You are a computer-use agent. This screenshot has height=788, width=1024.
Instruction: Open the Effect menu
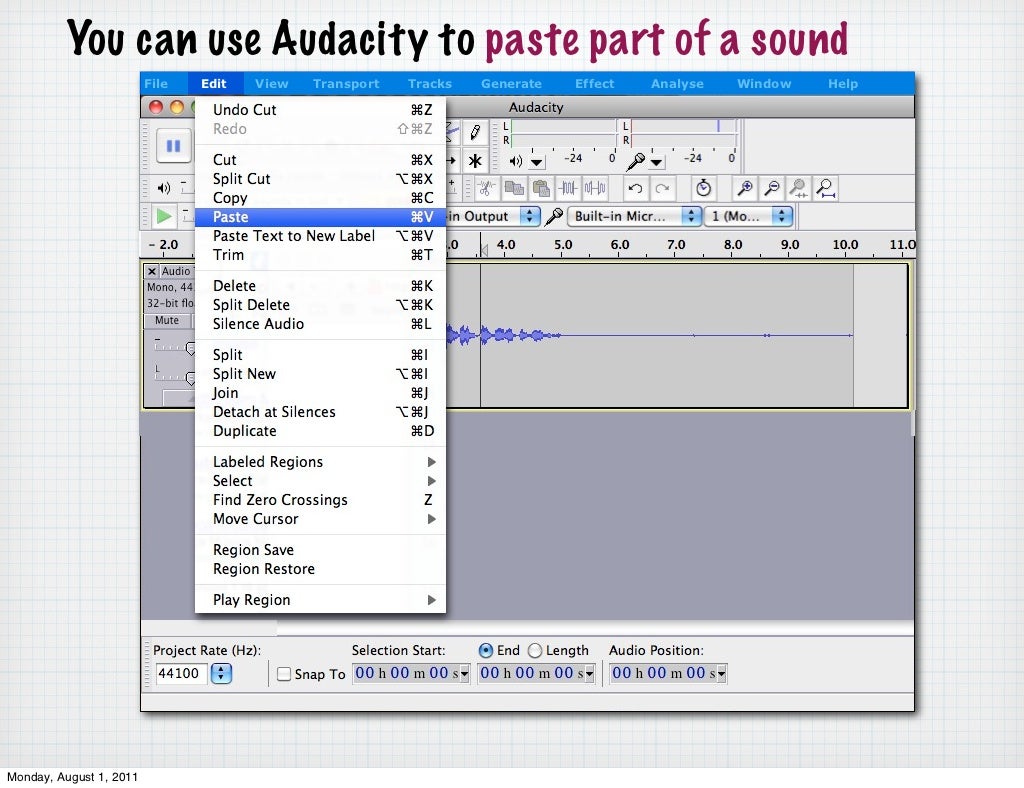(594, 84)
